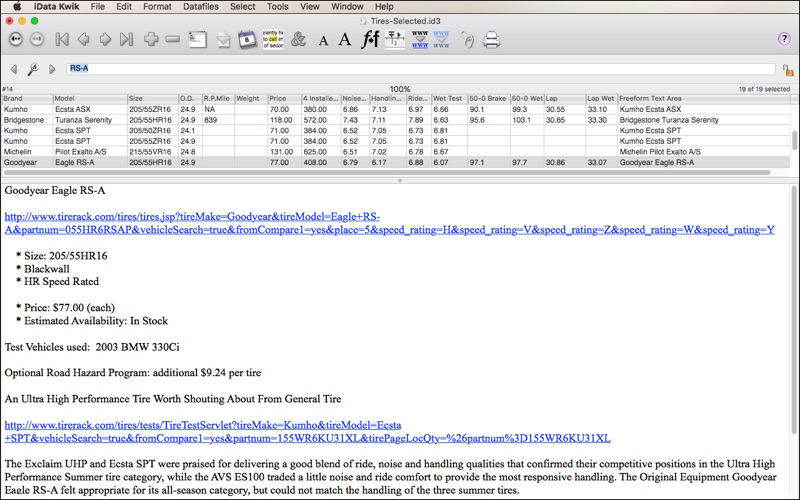Open the Edit menu
Screen dimensions: 800x500
[123, 7]
